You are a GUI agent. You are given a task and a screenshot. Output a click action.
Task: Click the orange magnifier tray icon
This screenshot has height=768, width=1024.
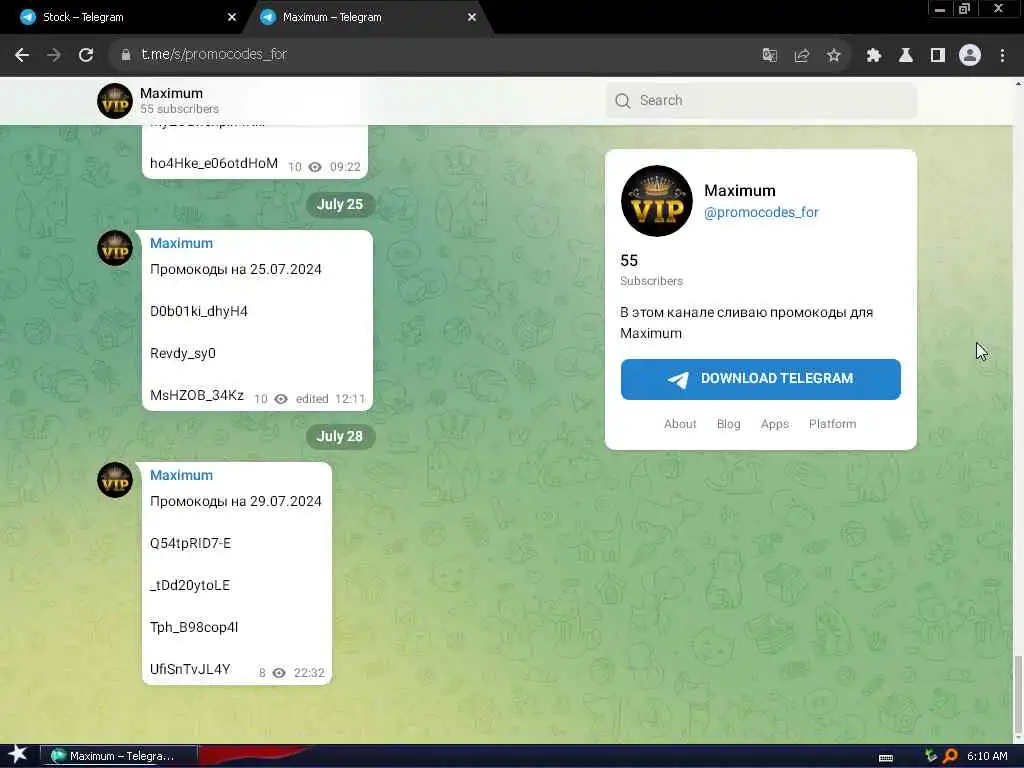pyautogui.click(x=951, y=756)
